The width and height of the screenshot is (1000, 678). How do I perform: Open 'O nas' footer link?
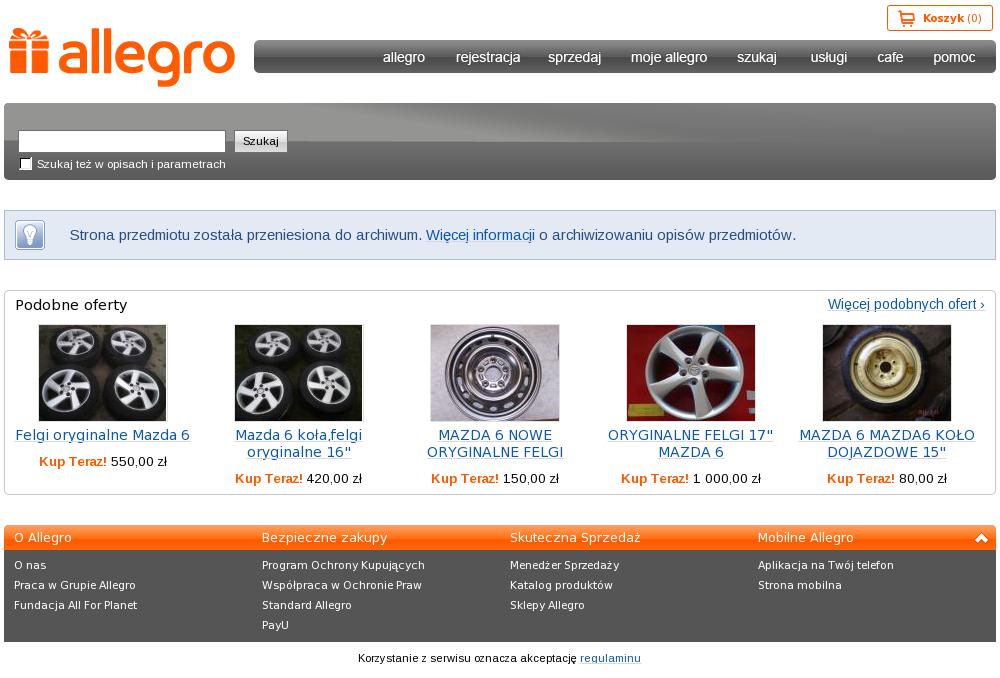30,565
